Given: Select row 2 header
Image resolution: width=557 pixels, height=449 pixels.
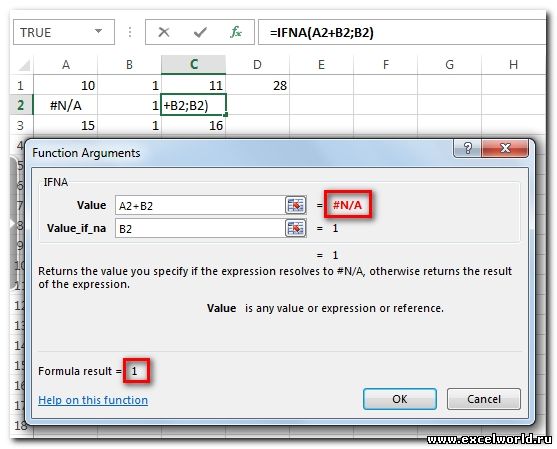Looking at the screenshot, I should (21, 105).
